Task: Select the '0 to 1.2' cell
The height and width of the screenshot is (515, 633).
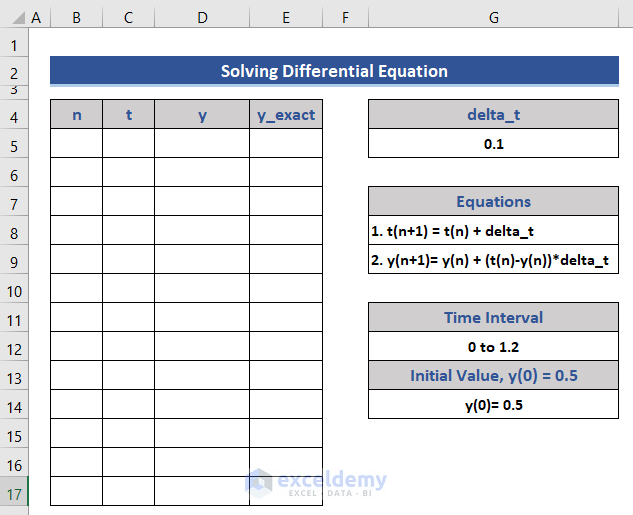Action: click(494, 347)
